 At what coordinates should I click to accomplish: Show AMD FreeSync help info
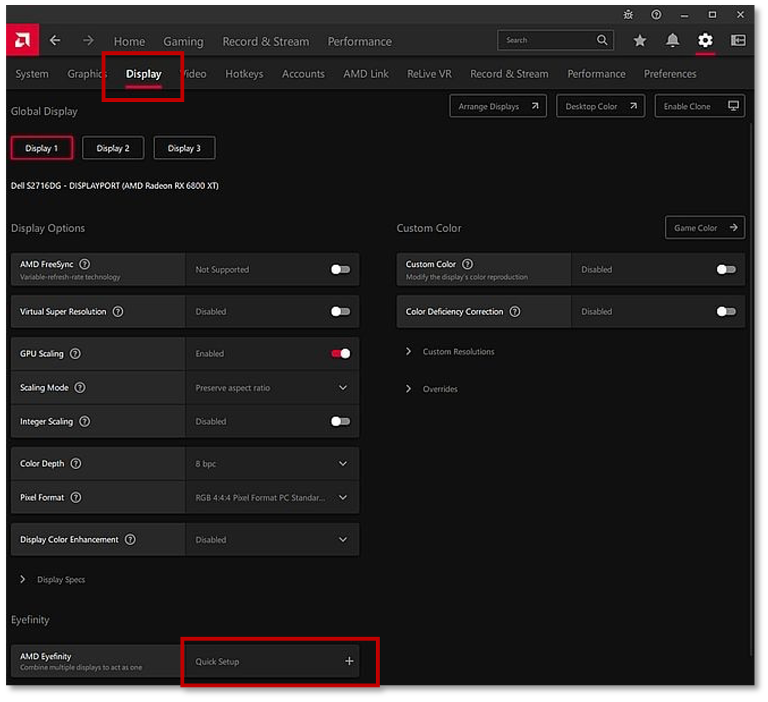[x=85, y=264]
